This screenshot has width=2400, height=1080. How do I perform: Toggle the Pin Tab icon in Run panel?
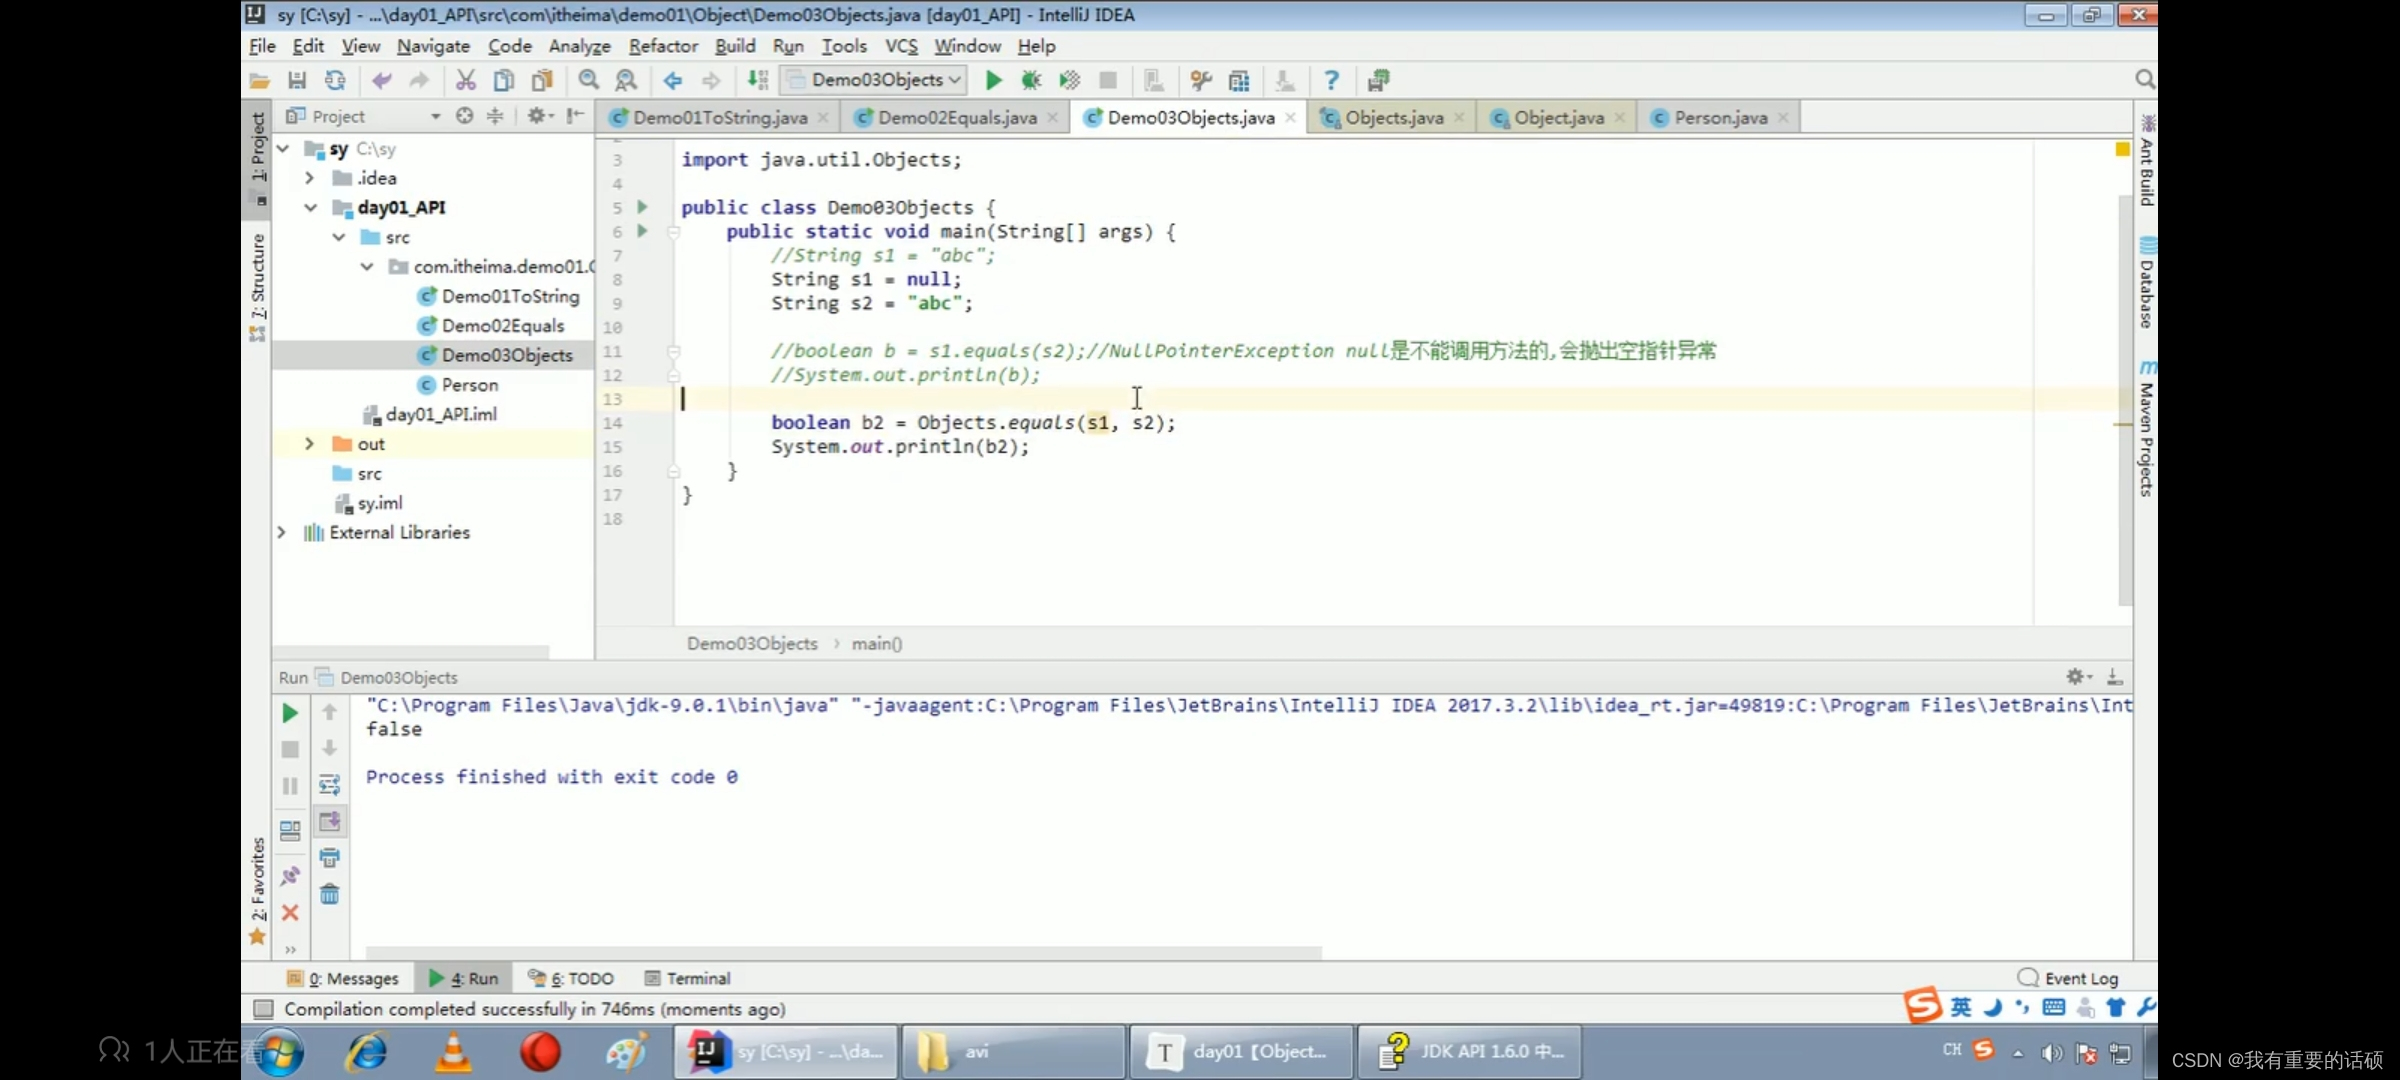[290, 876]
